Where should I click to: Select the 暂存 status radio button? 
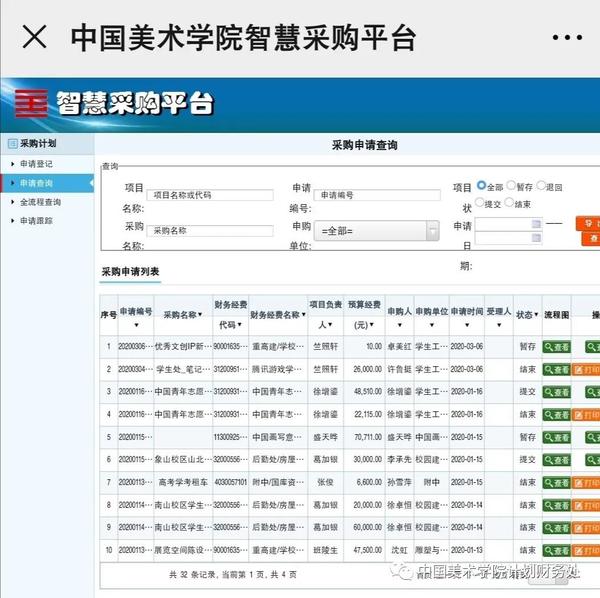pyautogui.click(x=512, y=186)
